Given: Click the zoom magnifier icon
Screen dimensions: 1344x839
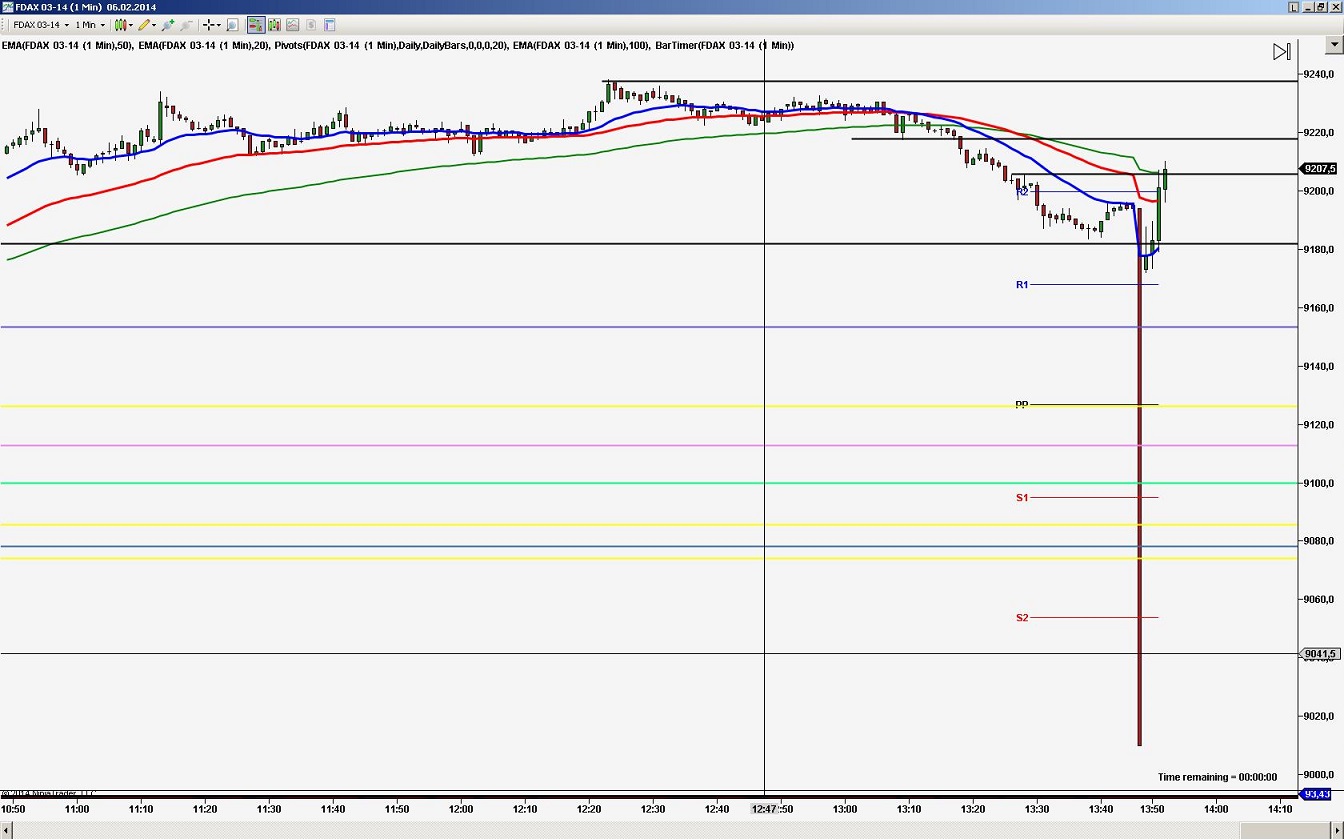Looking at the screenshot, I should 232,24.
